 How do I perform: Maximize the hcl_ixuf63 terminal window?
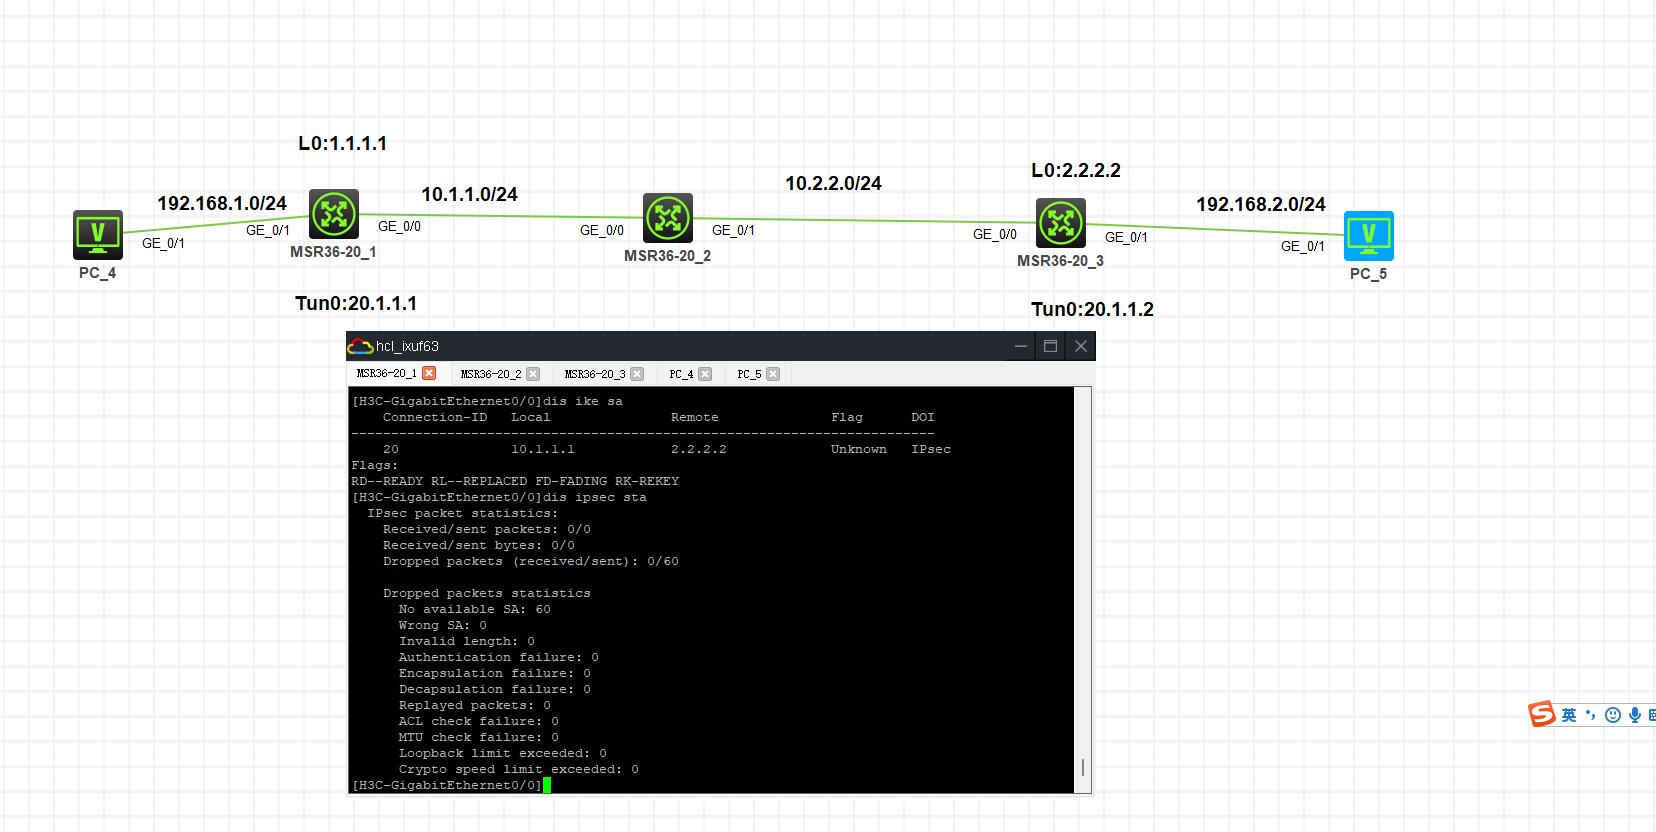tap(1051, 346)
